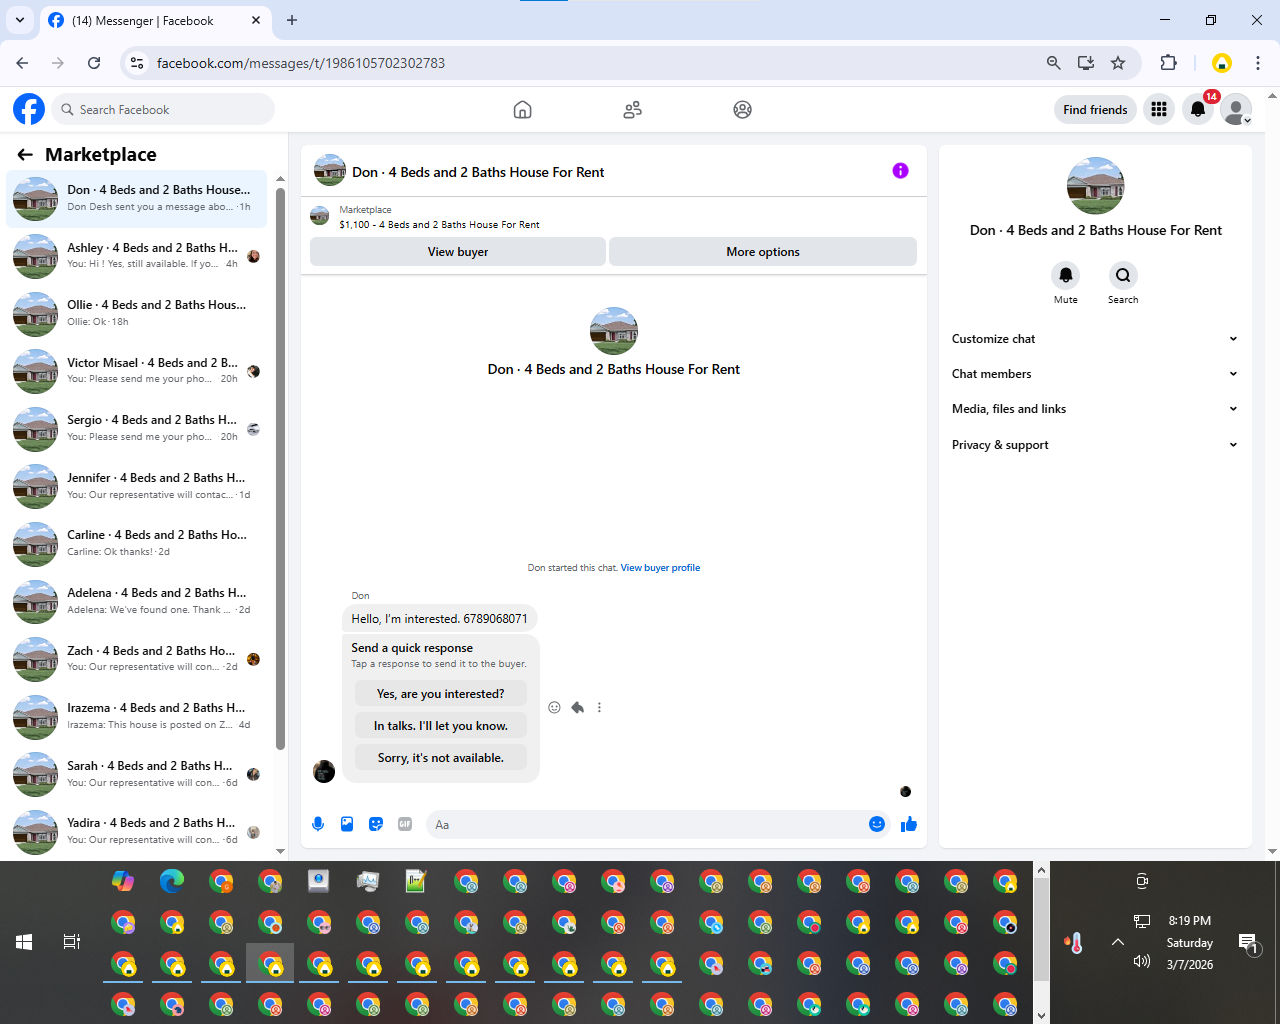Viewport: 1280px width, 1024px height.
Task: Open the Friends icon in top navigation
Action: (632, 110)
